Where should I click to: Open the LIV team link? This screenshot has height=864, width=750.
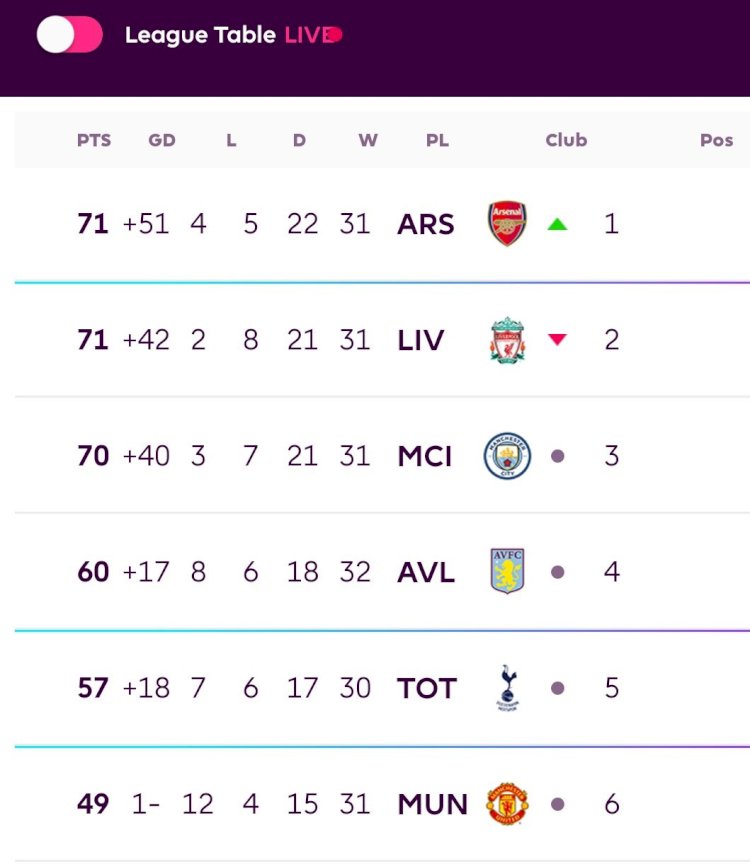point(420,340)
